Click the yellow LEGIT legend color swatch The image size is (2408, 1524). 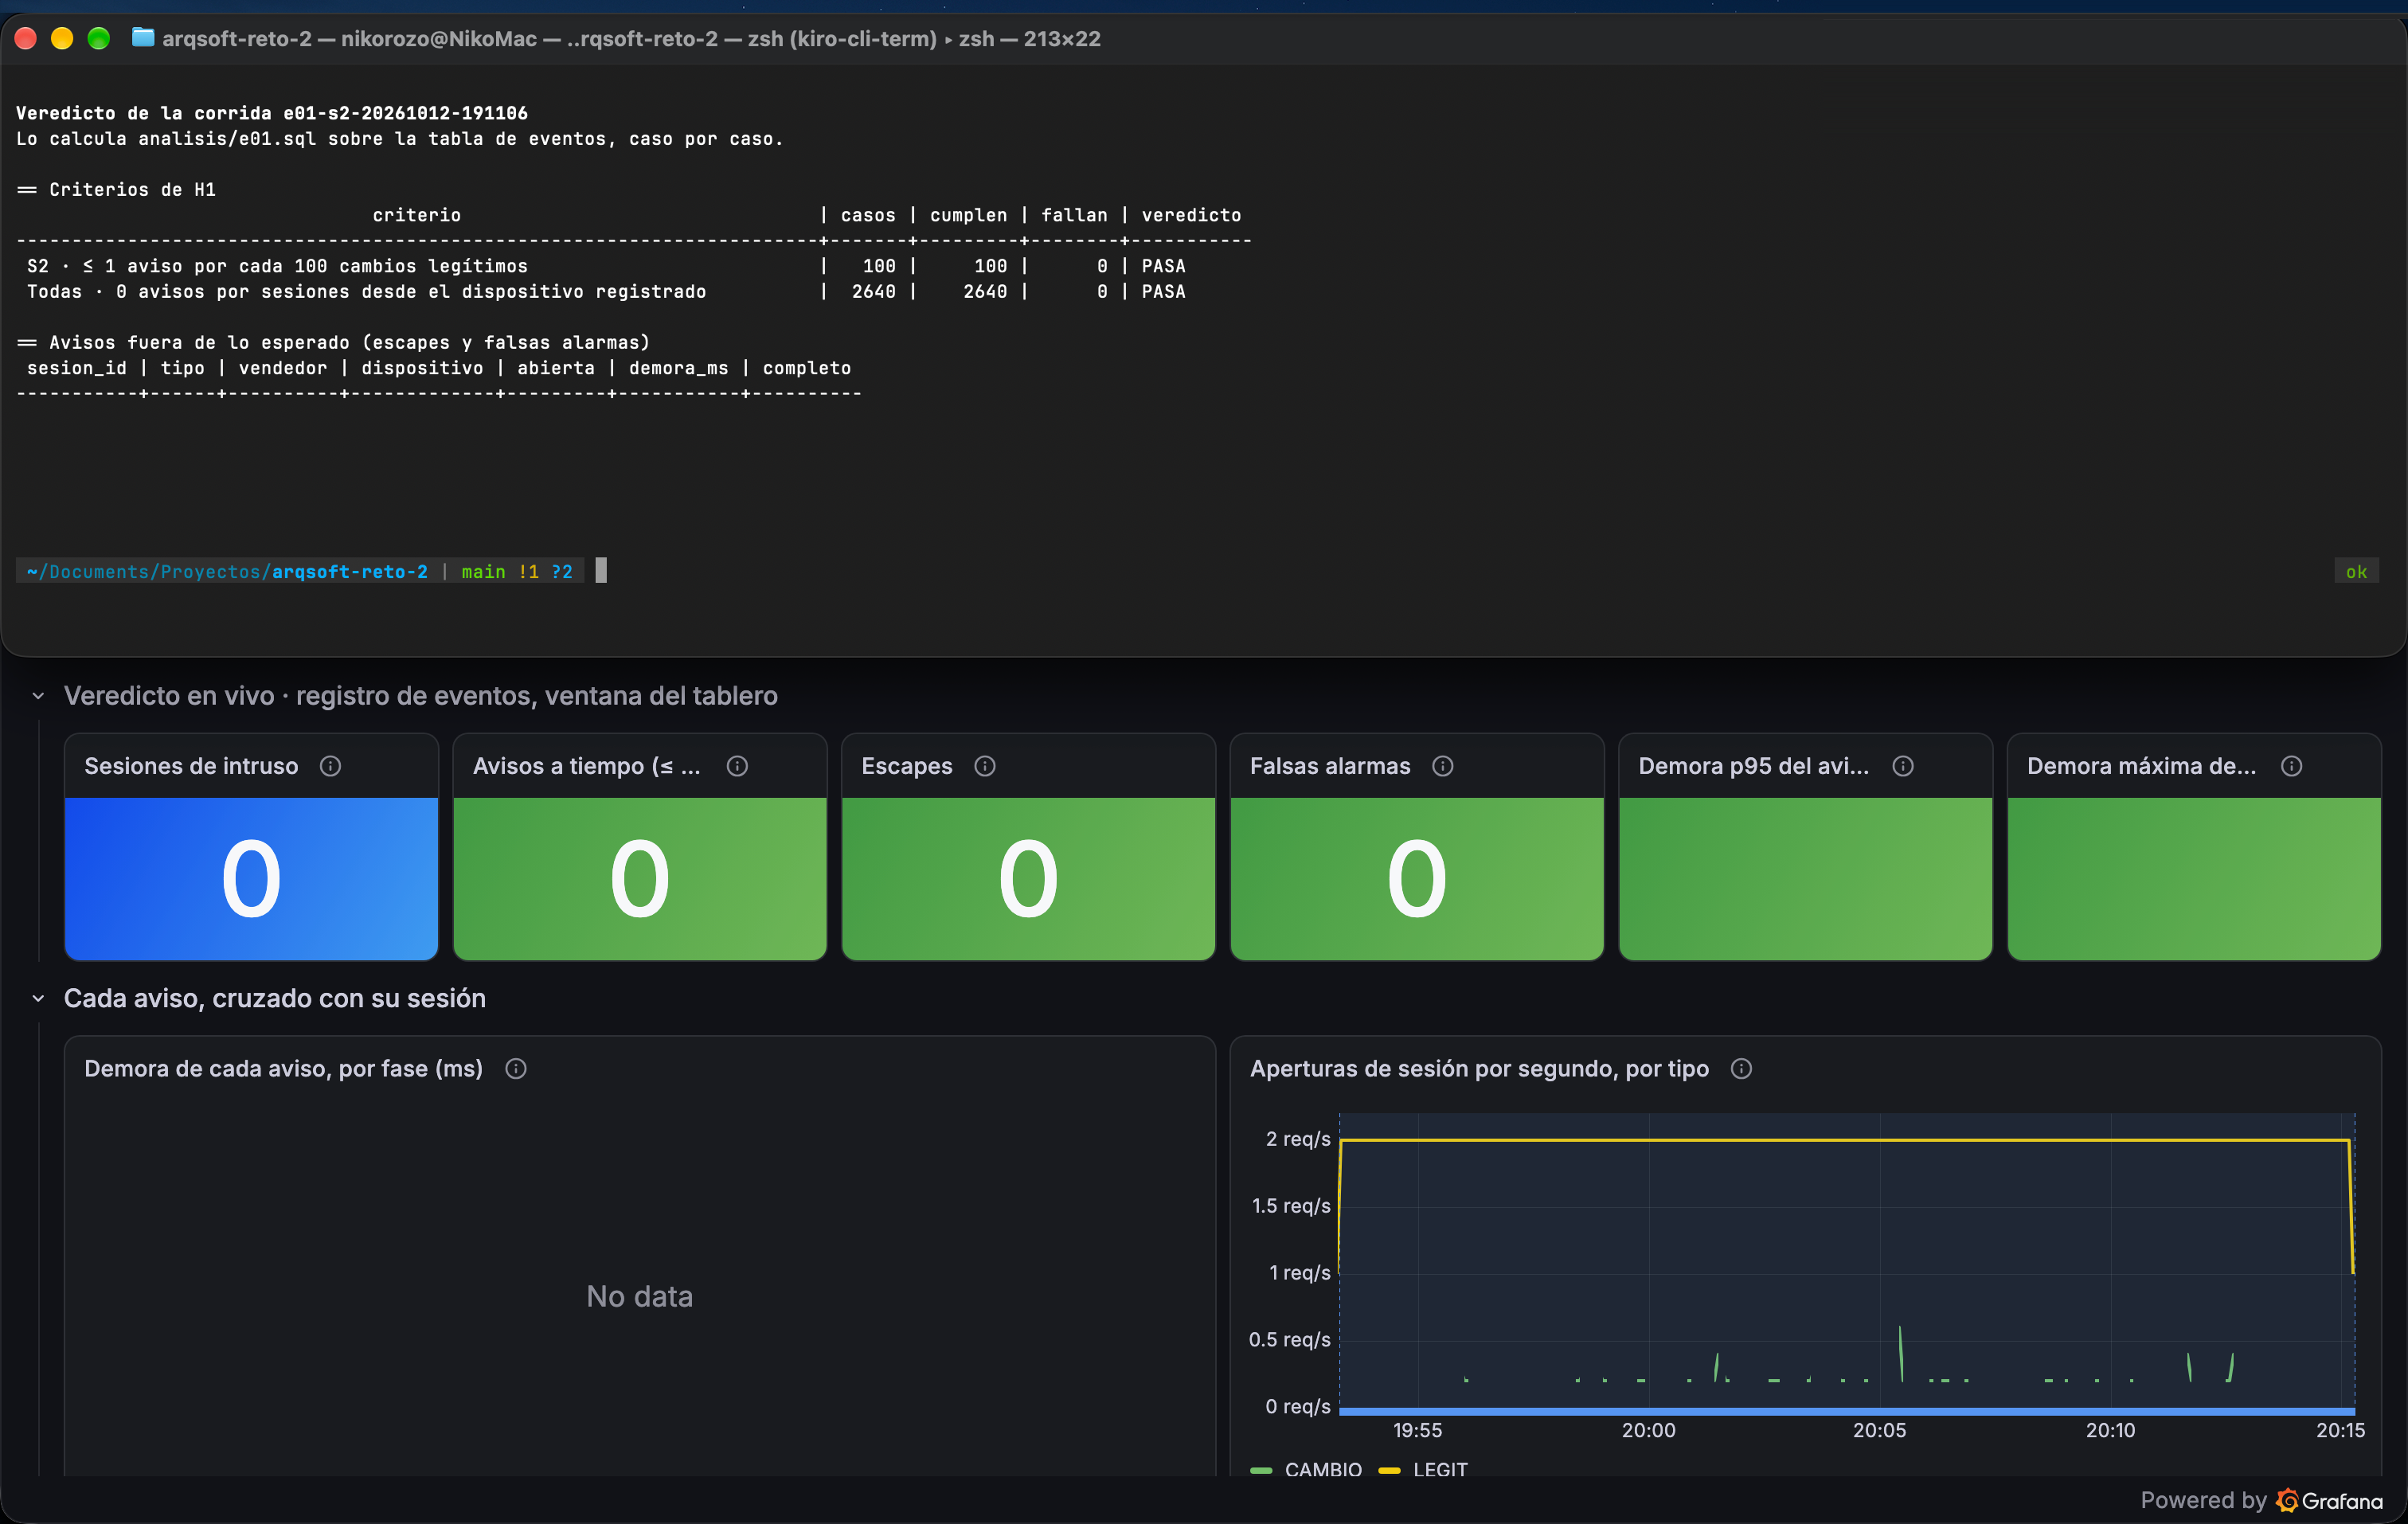[x=1389, y=1470]
